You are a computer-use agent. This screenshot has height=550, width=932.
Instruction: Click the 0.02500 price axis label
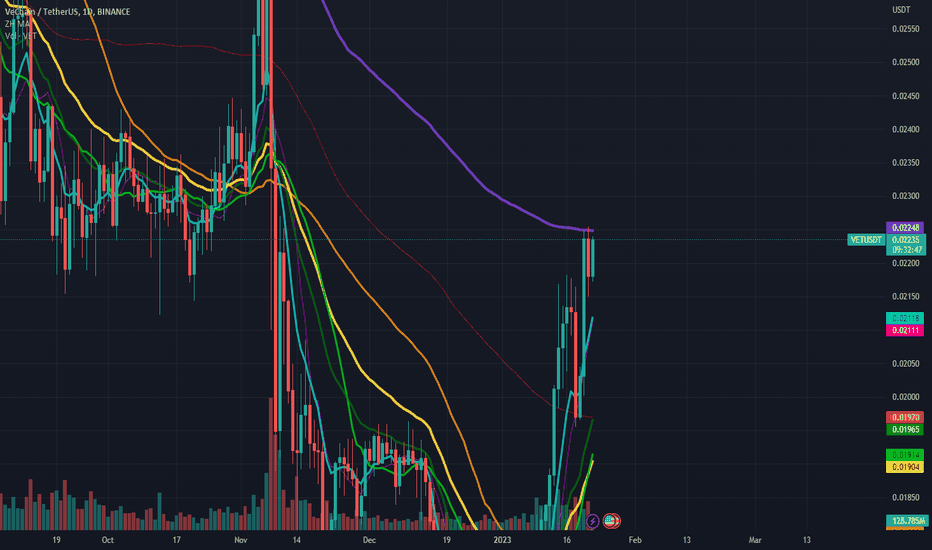[905, 62]
